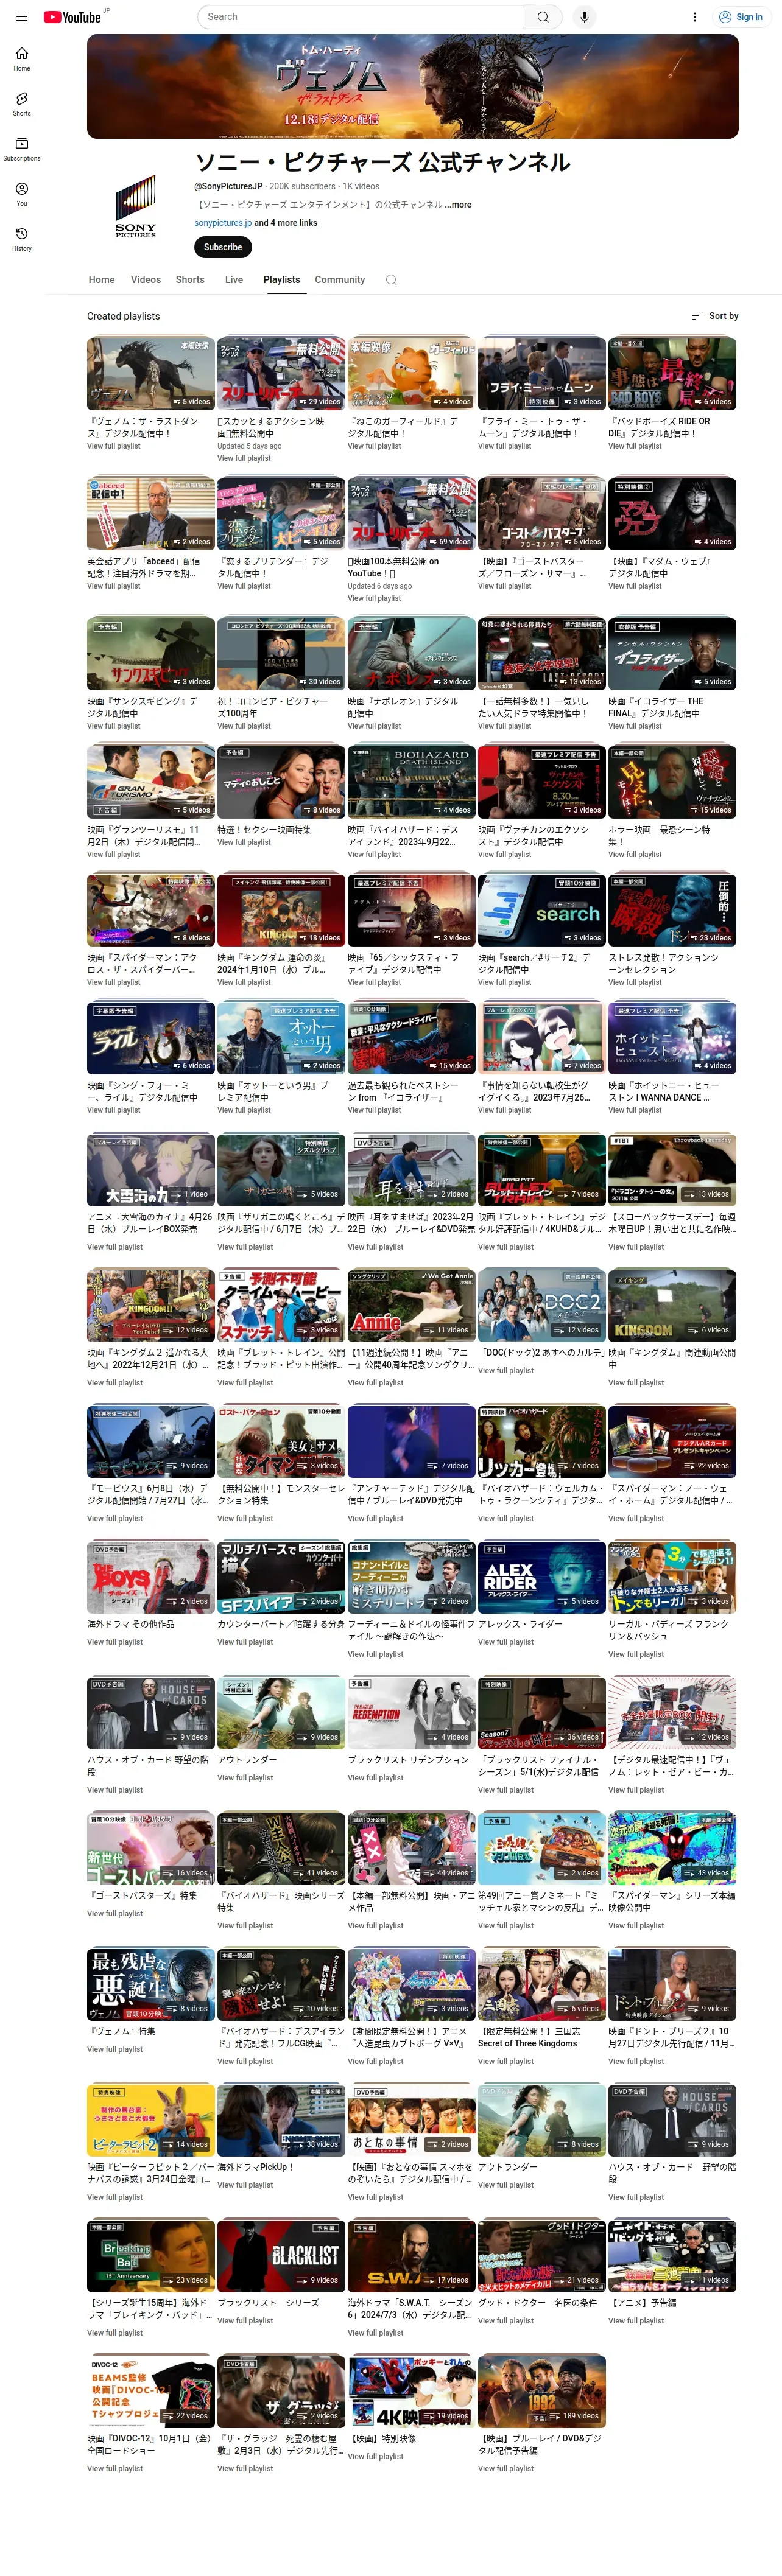Click the playlist title 海外ドラマ その他作品
Viewport: 782px width, 2576px height.
pos(131,1624)
